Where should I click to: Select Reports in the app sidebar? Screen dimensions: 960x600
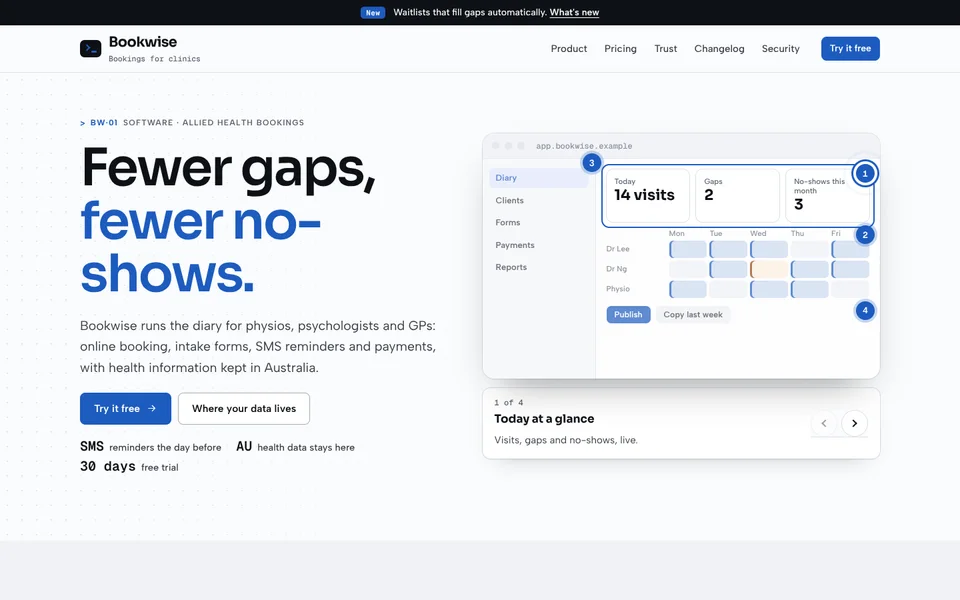coord(539,267)
